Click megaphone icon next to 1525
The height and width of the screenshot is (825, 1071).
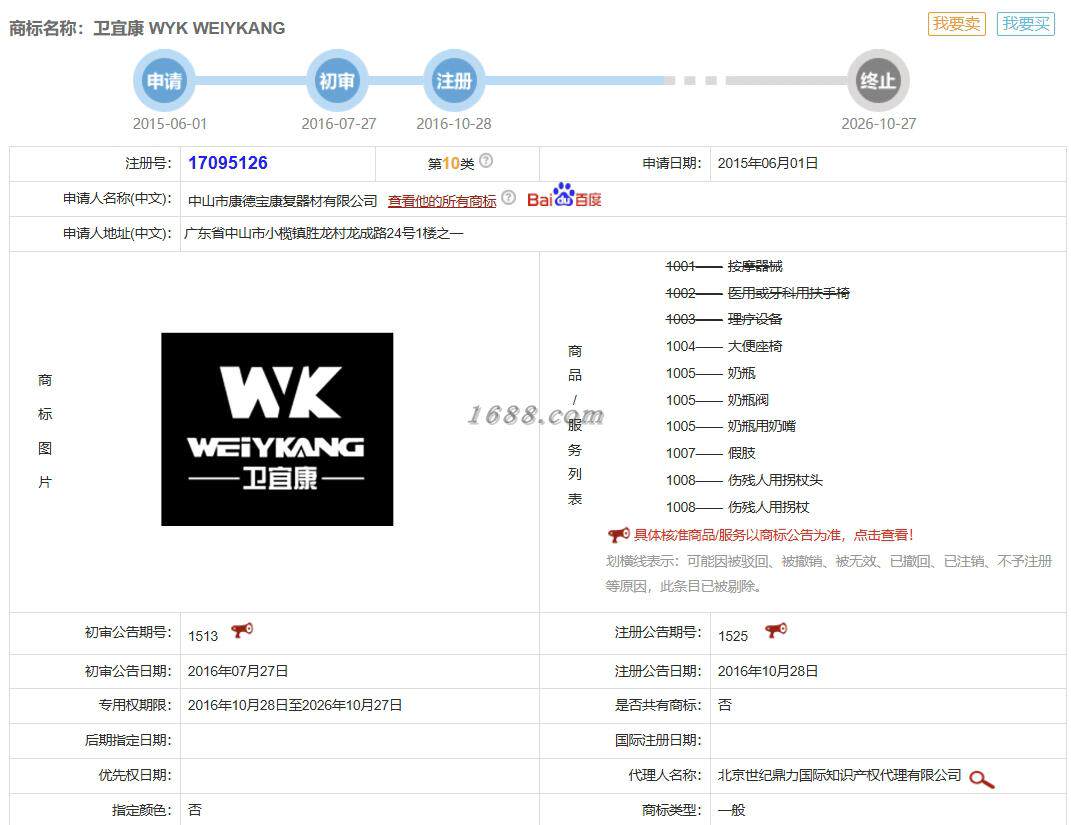[775, 630]
